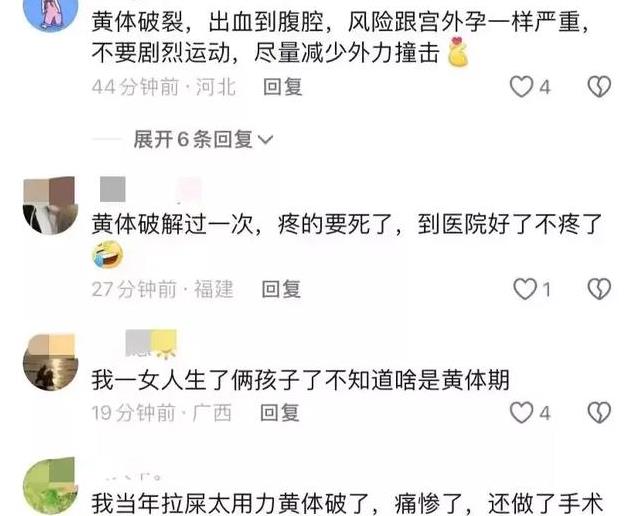Click the chevron next to 展开6条回复
636x516 pixels.
click(x=266, y=140)
